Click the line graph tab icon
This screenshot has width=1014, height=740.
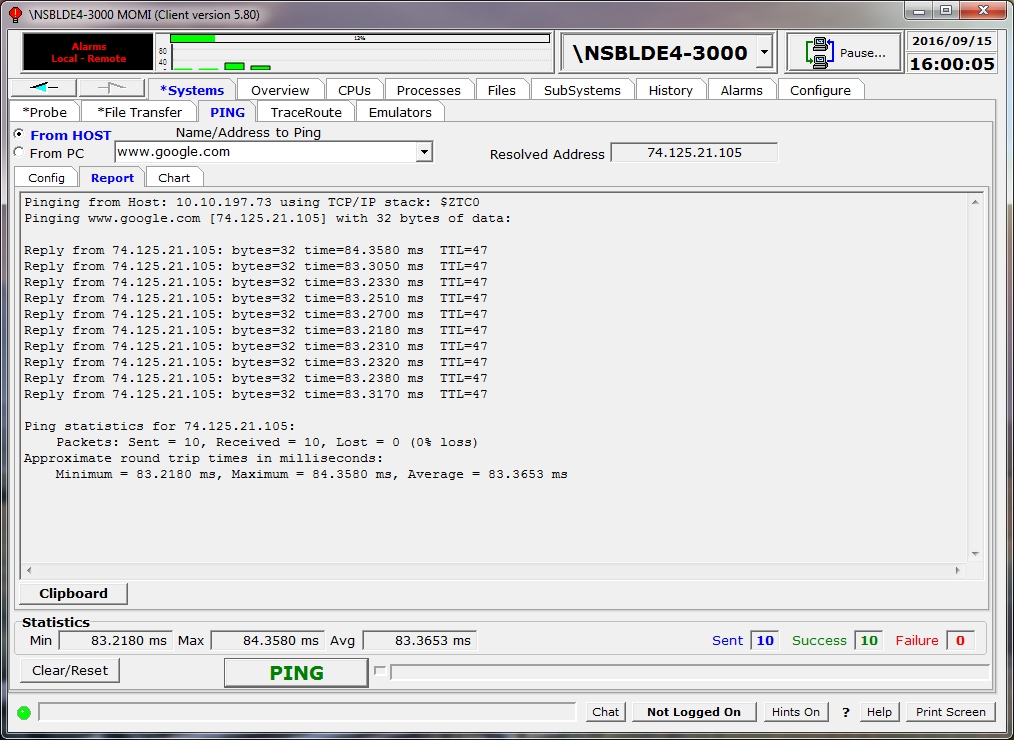(111, 89)
